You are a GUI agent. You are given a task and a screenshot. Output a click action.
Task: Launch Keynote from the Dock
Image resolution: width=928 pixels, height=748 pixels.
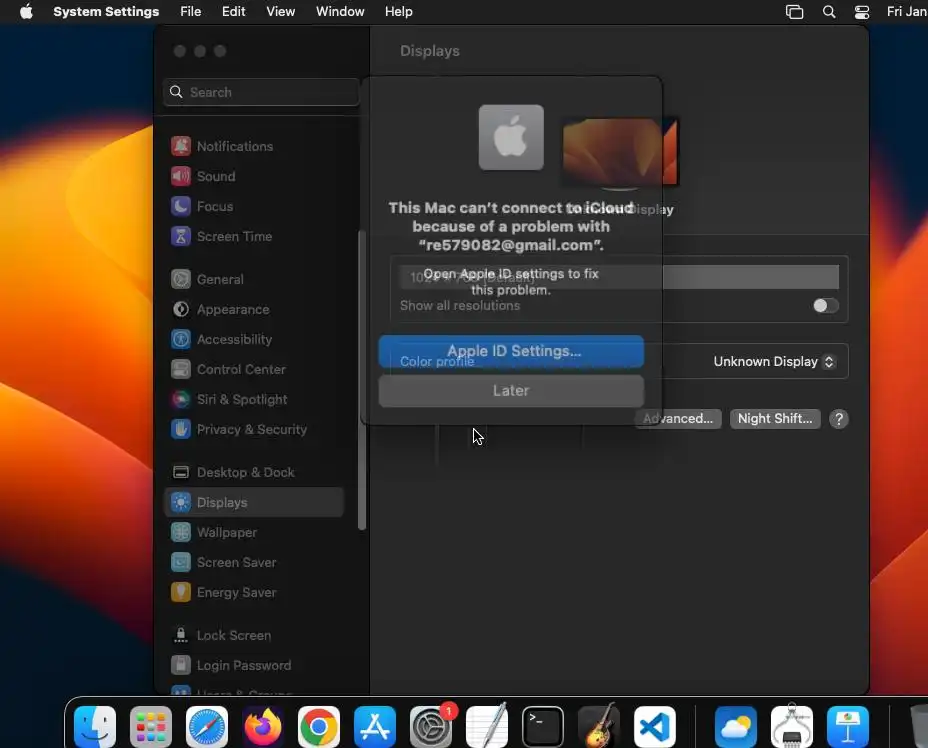848,726
